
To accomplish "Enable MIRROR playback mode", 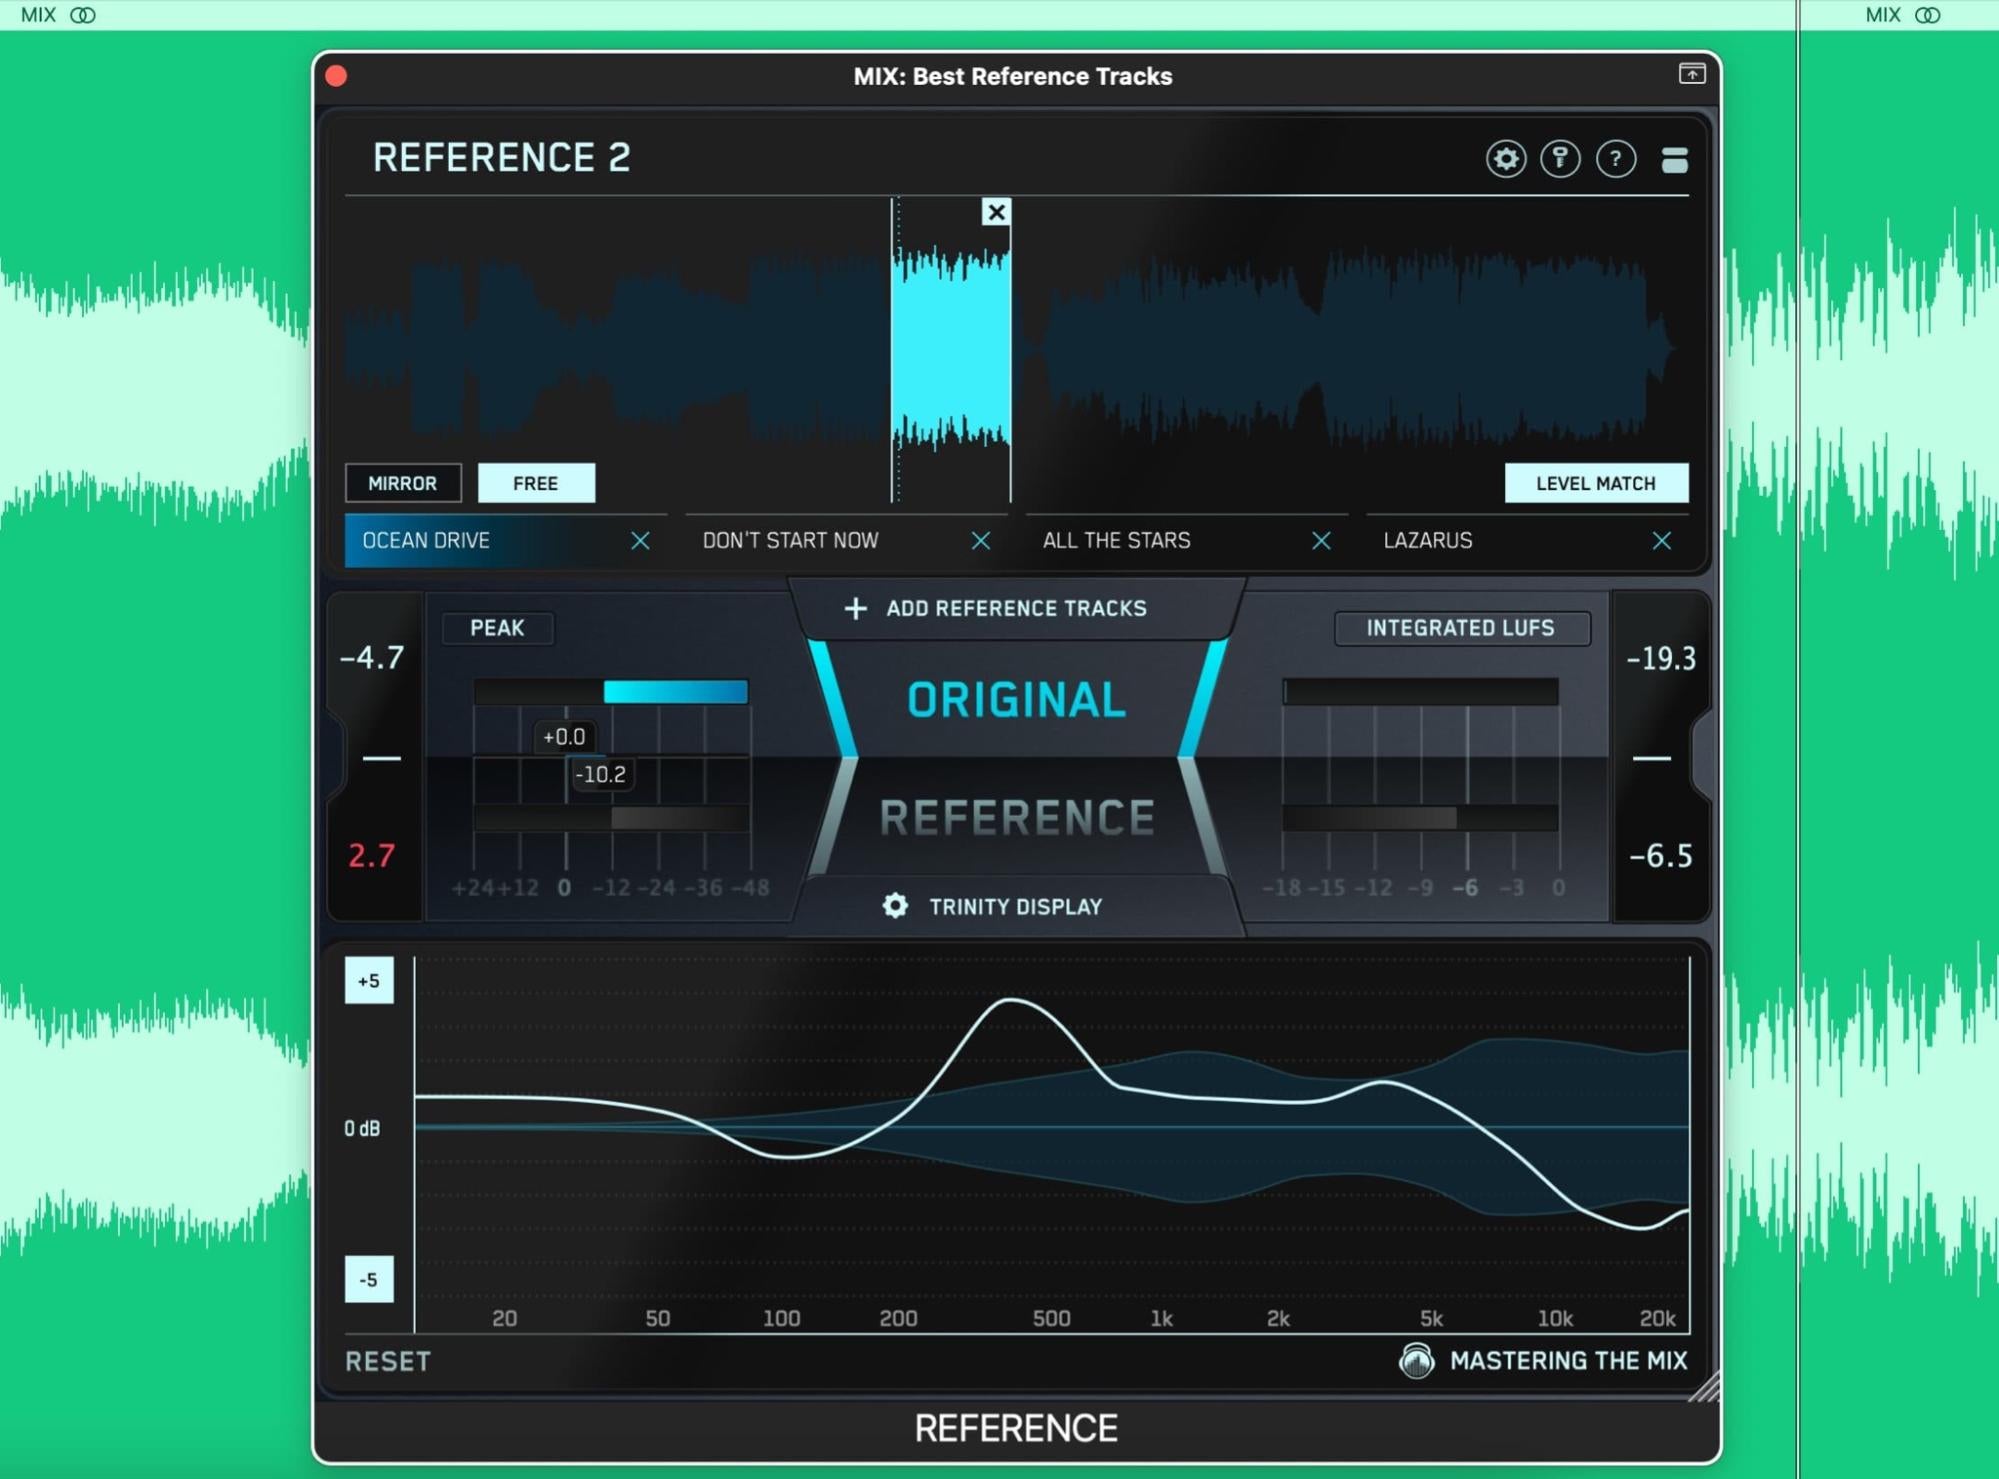I will 403,483.
